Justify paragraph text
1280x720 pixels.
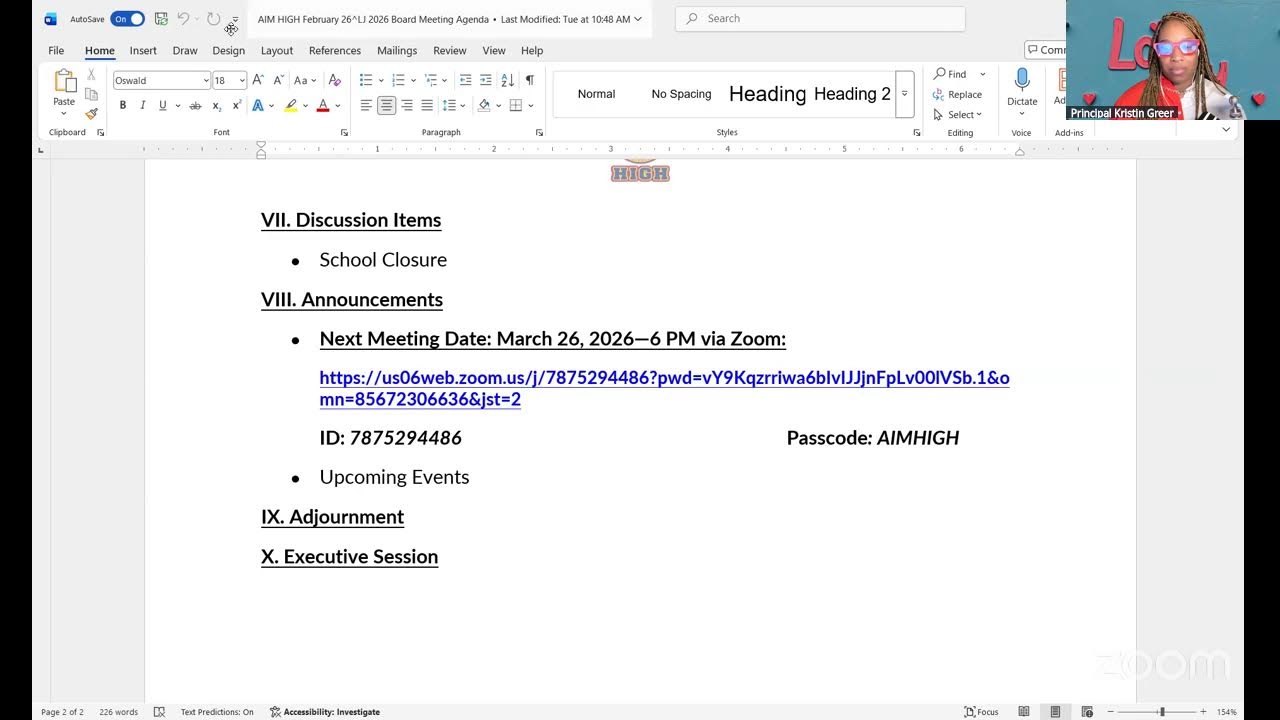pyautogui.click(x=427, y=105)
